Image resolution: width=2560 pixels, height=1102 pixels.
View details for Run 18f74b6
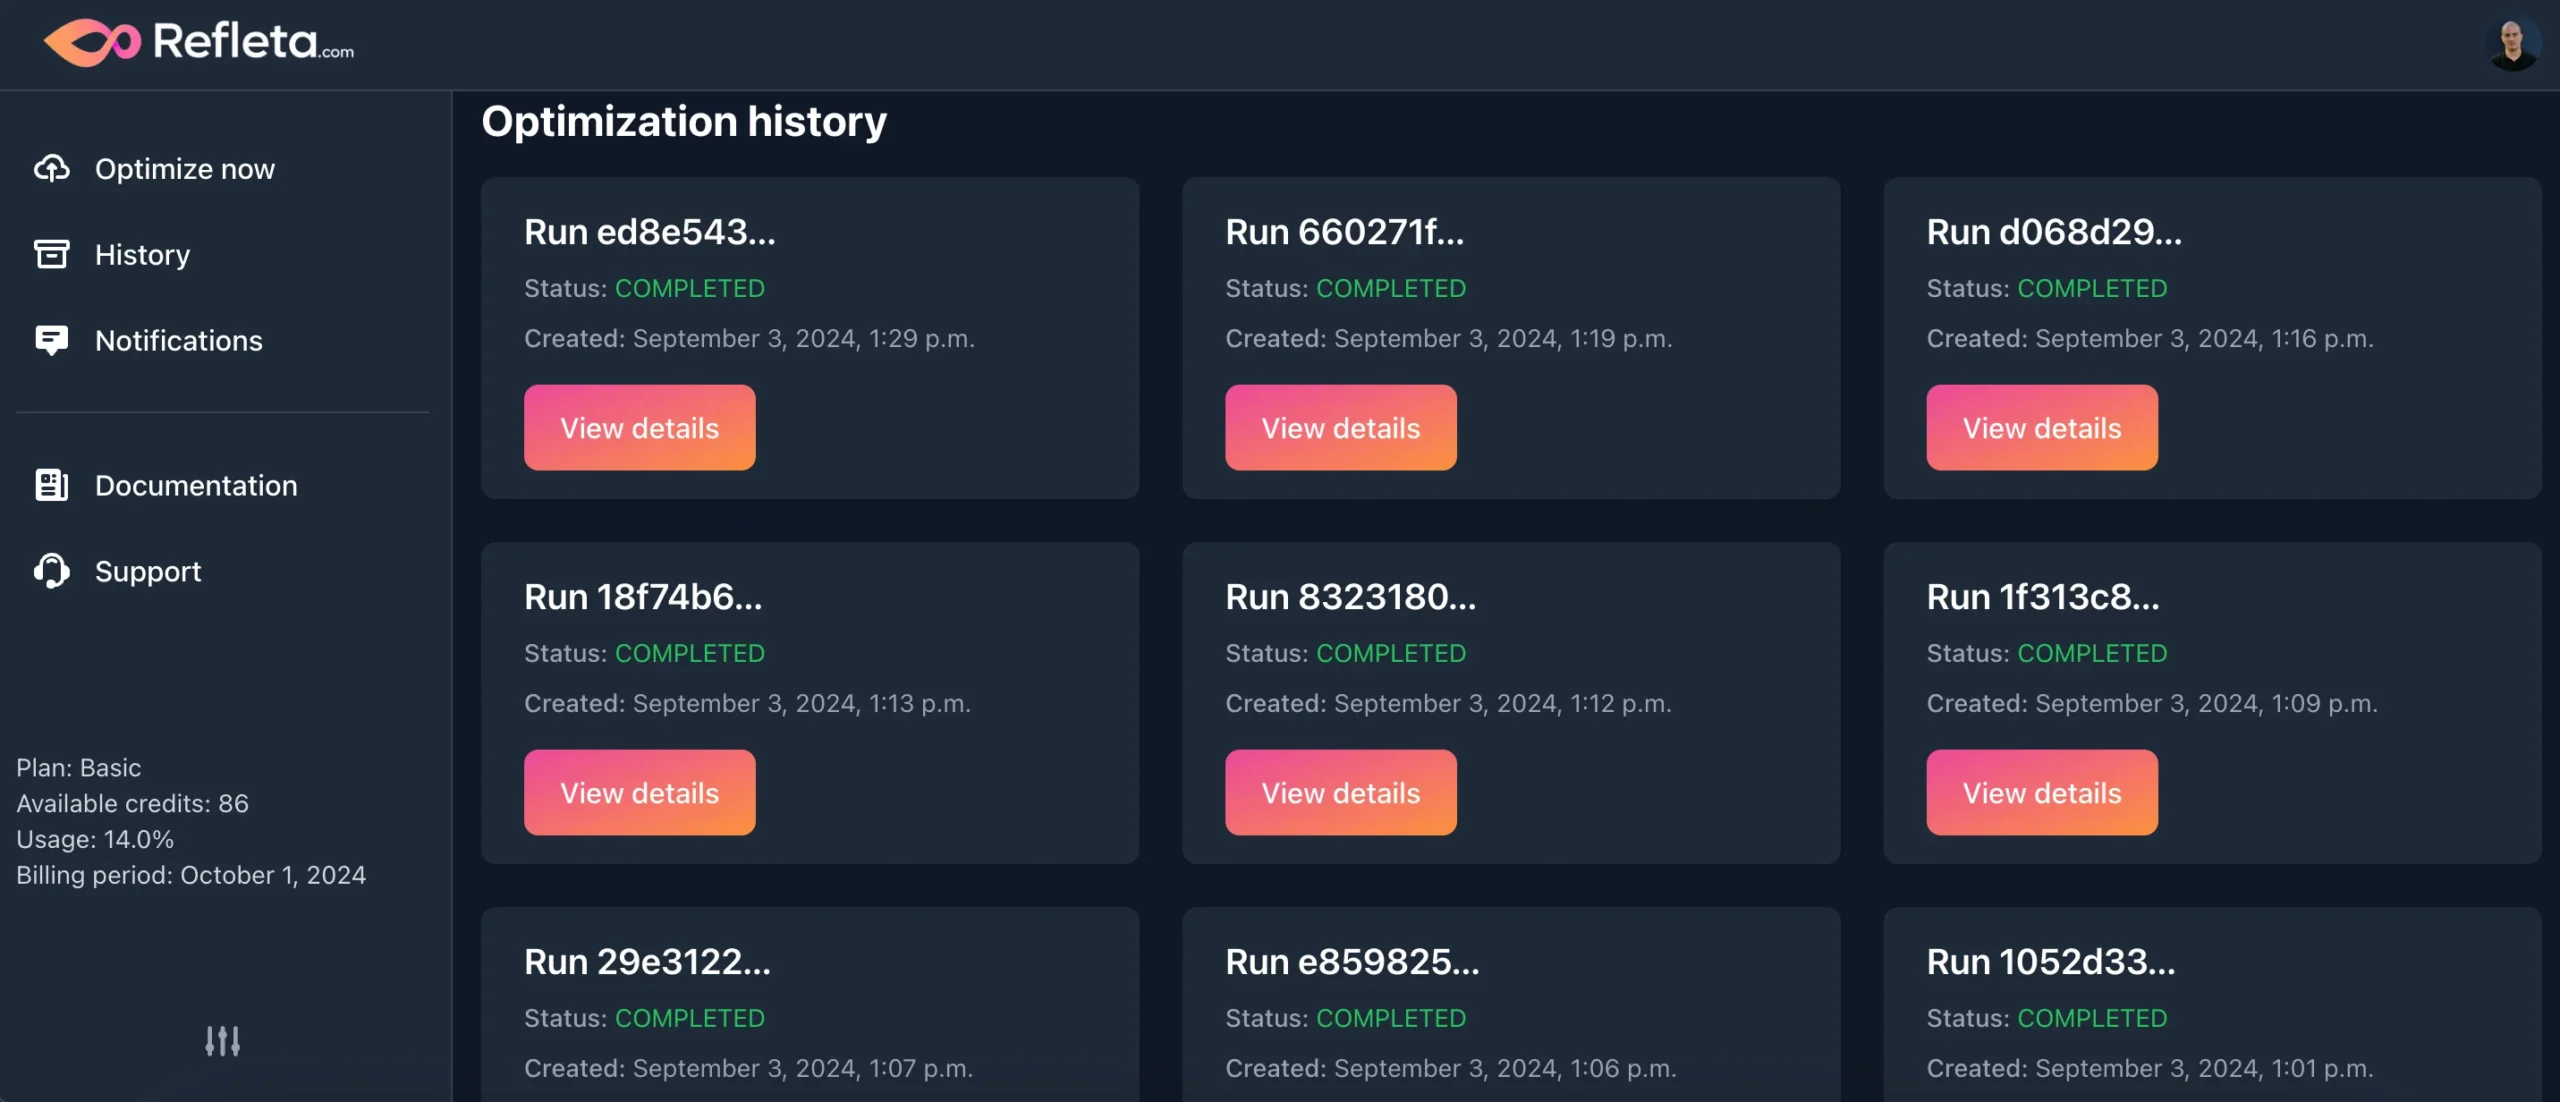click(x=639, y=792)
